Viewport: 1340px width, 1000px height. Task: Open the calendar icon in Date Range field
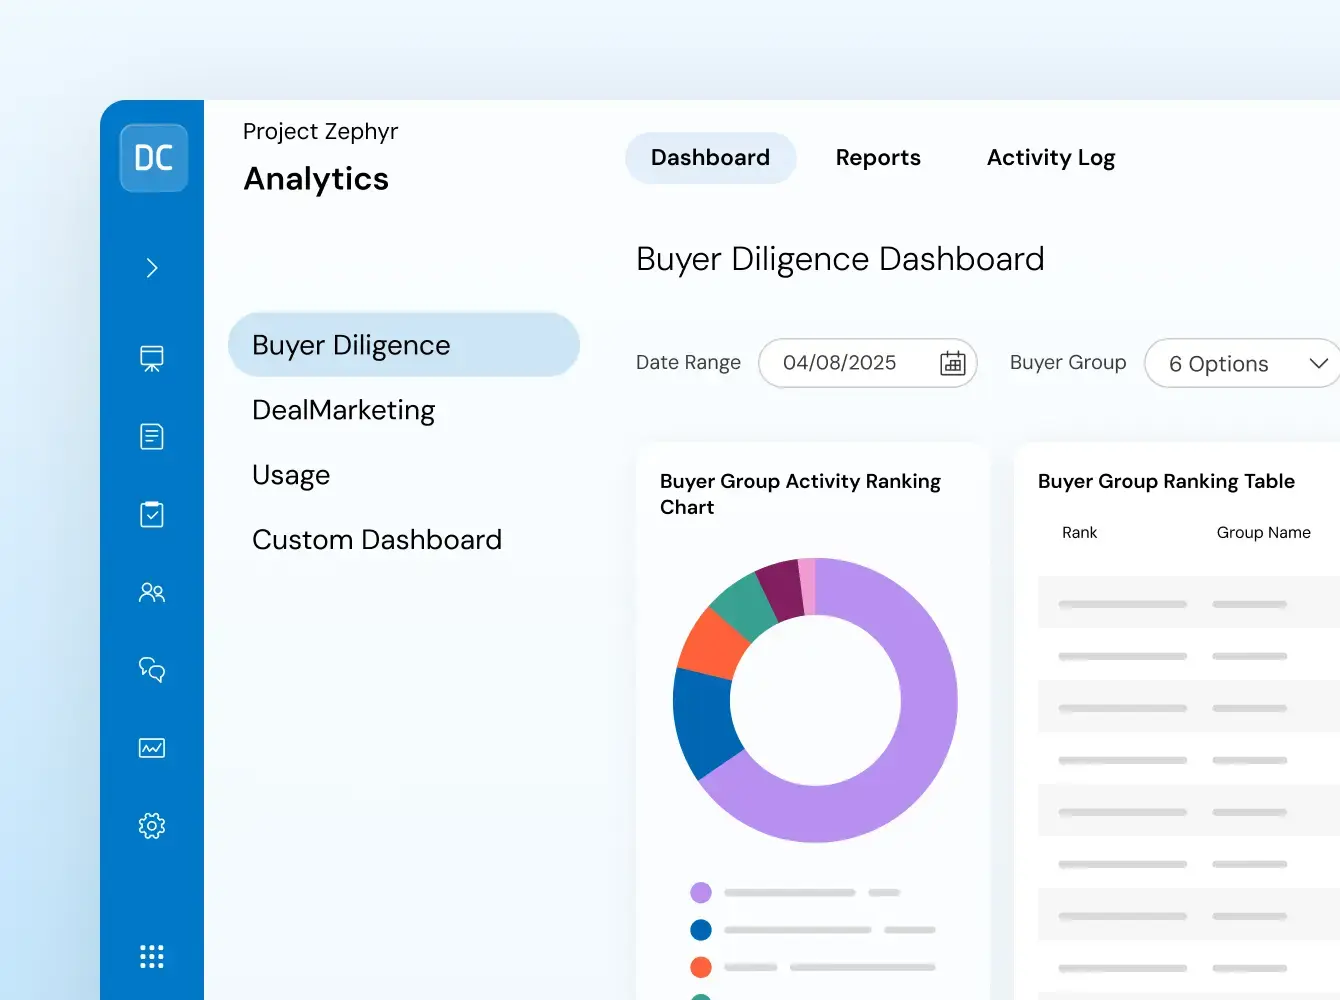point(952,363)
